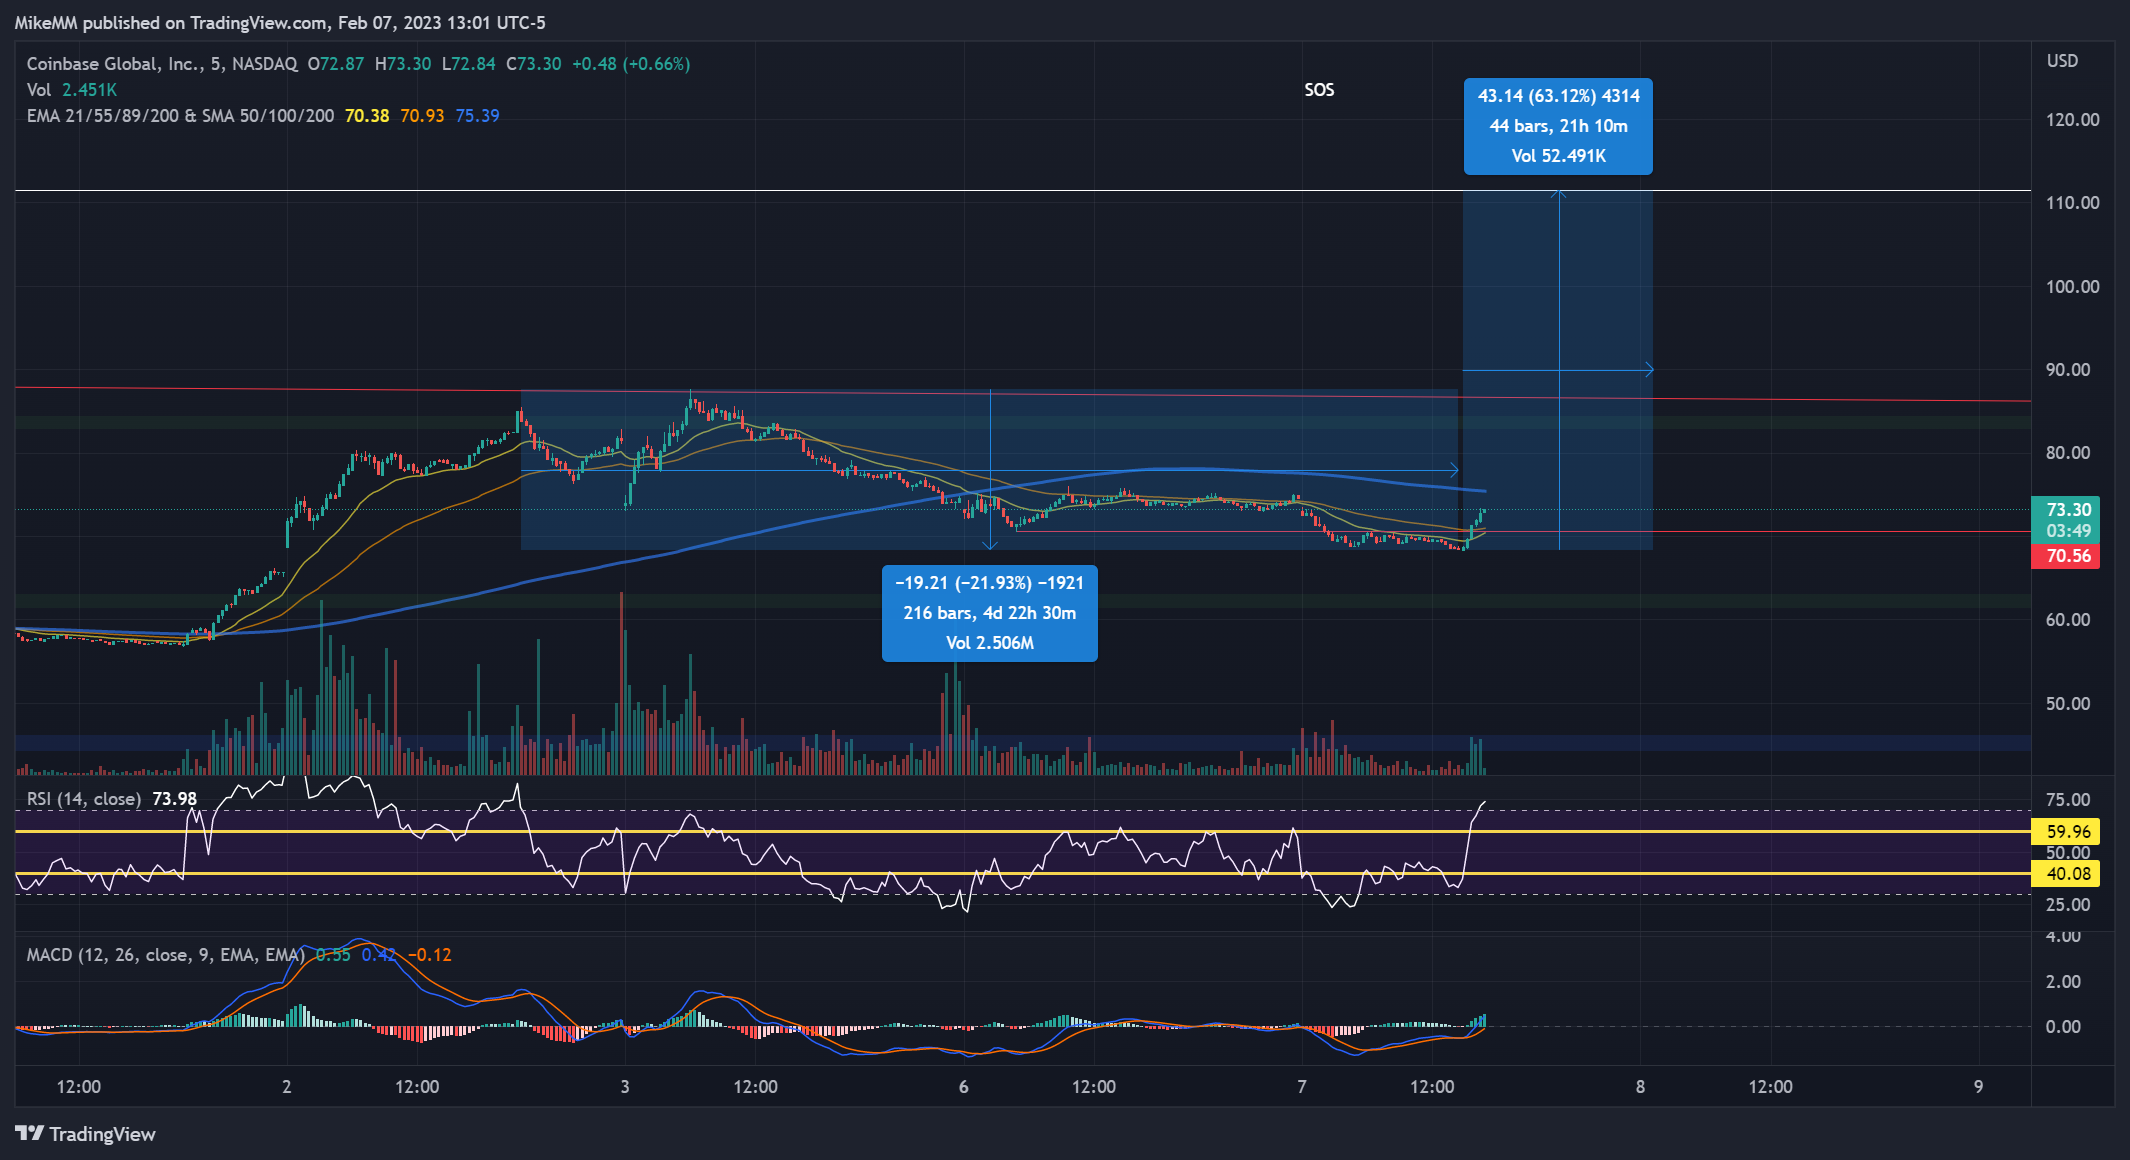Click the 60.00 price axis label
2130x1160 pixels.
(2067, 620)
